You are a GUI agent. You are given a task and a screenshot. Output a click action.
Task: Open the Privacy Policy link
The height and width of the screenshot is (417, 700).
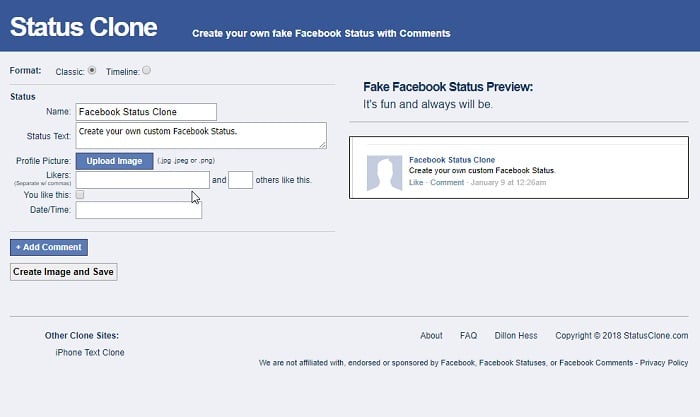(x=664, y=363)
